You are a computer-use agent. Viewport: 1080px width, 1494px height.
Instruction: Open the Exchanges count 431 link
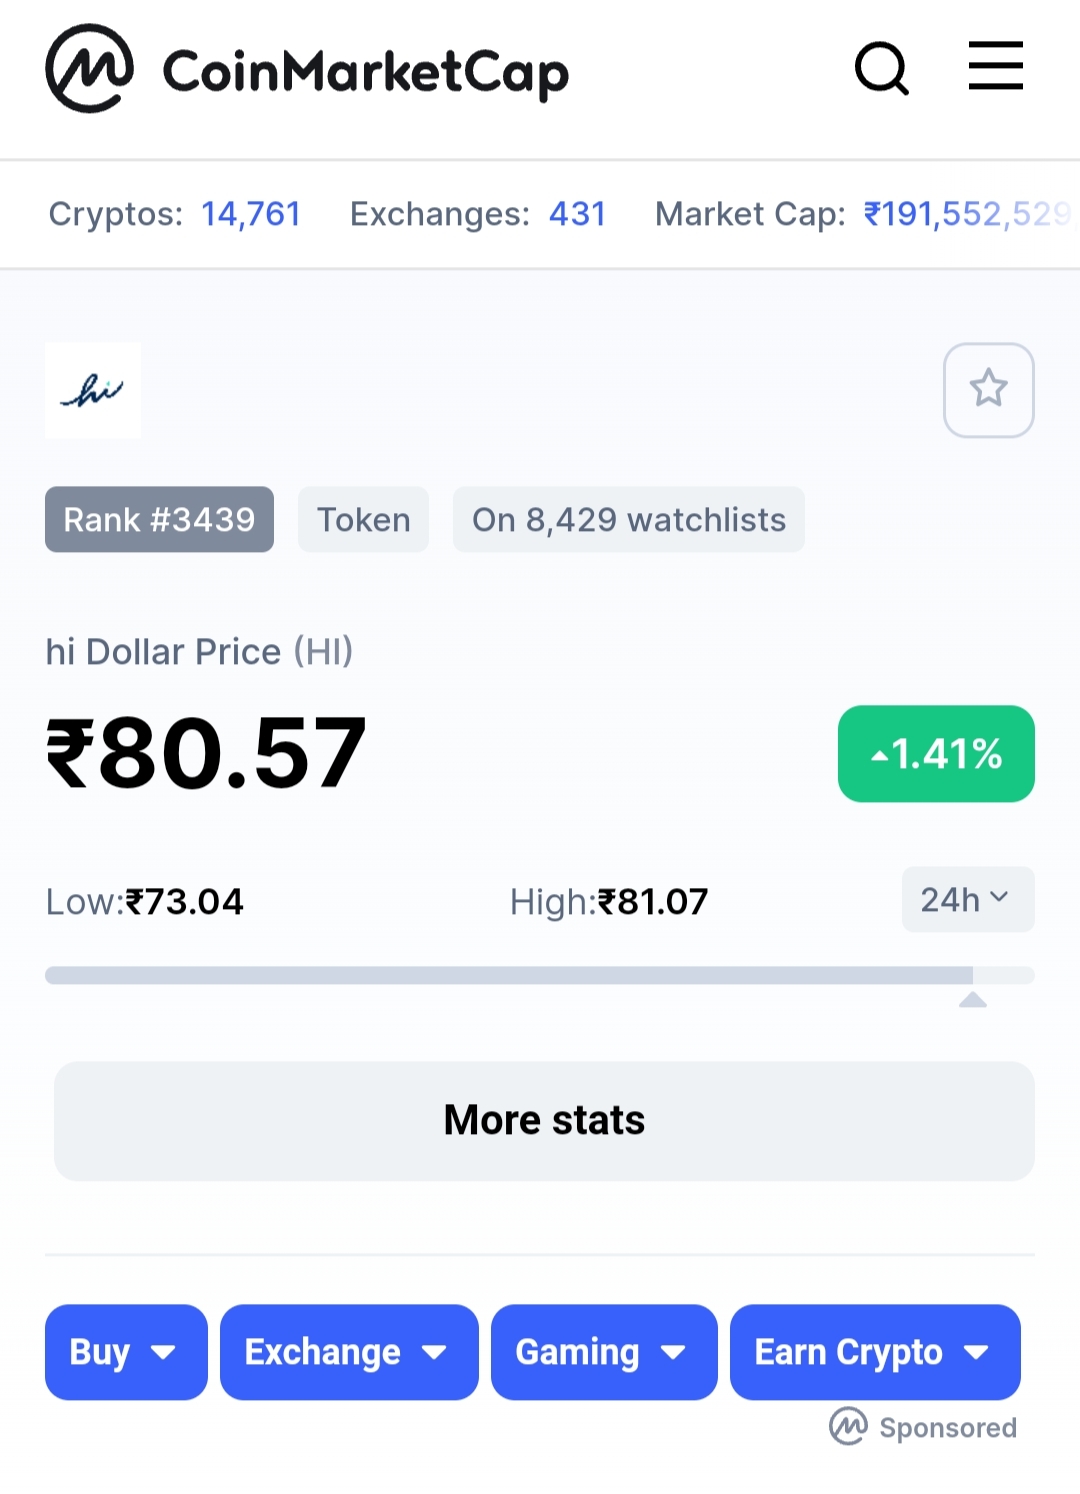(578, 214)
